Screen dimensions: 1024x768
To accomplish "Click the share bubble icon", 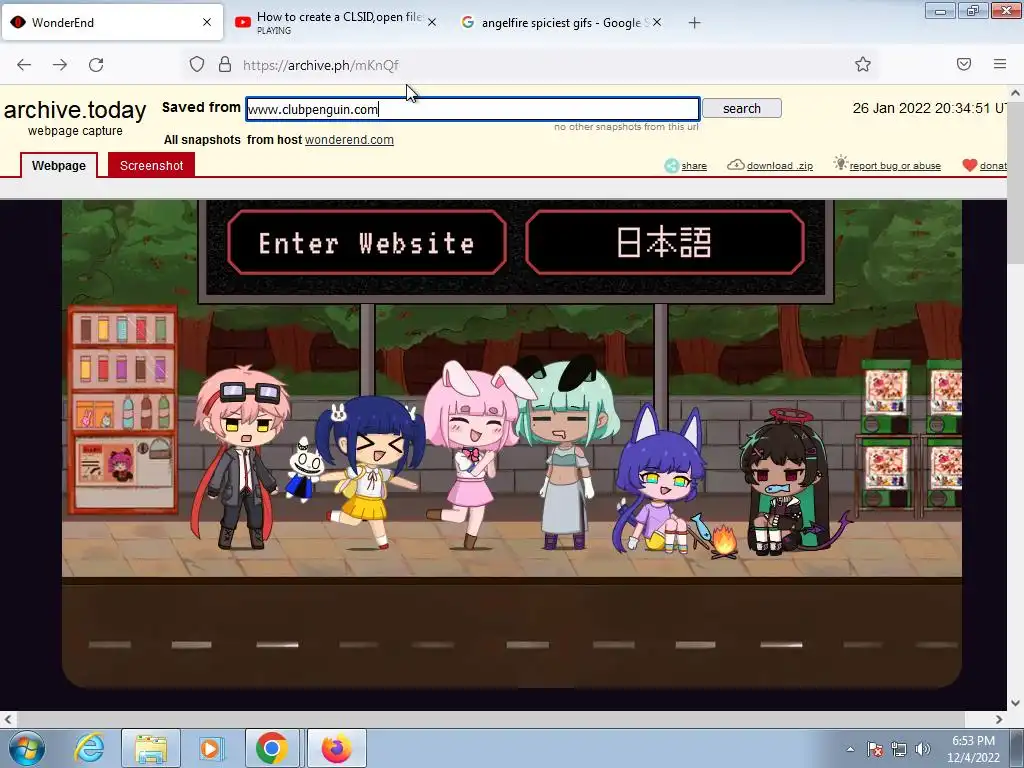I will pyautogui.click(x=671, y=165).
